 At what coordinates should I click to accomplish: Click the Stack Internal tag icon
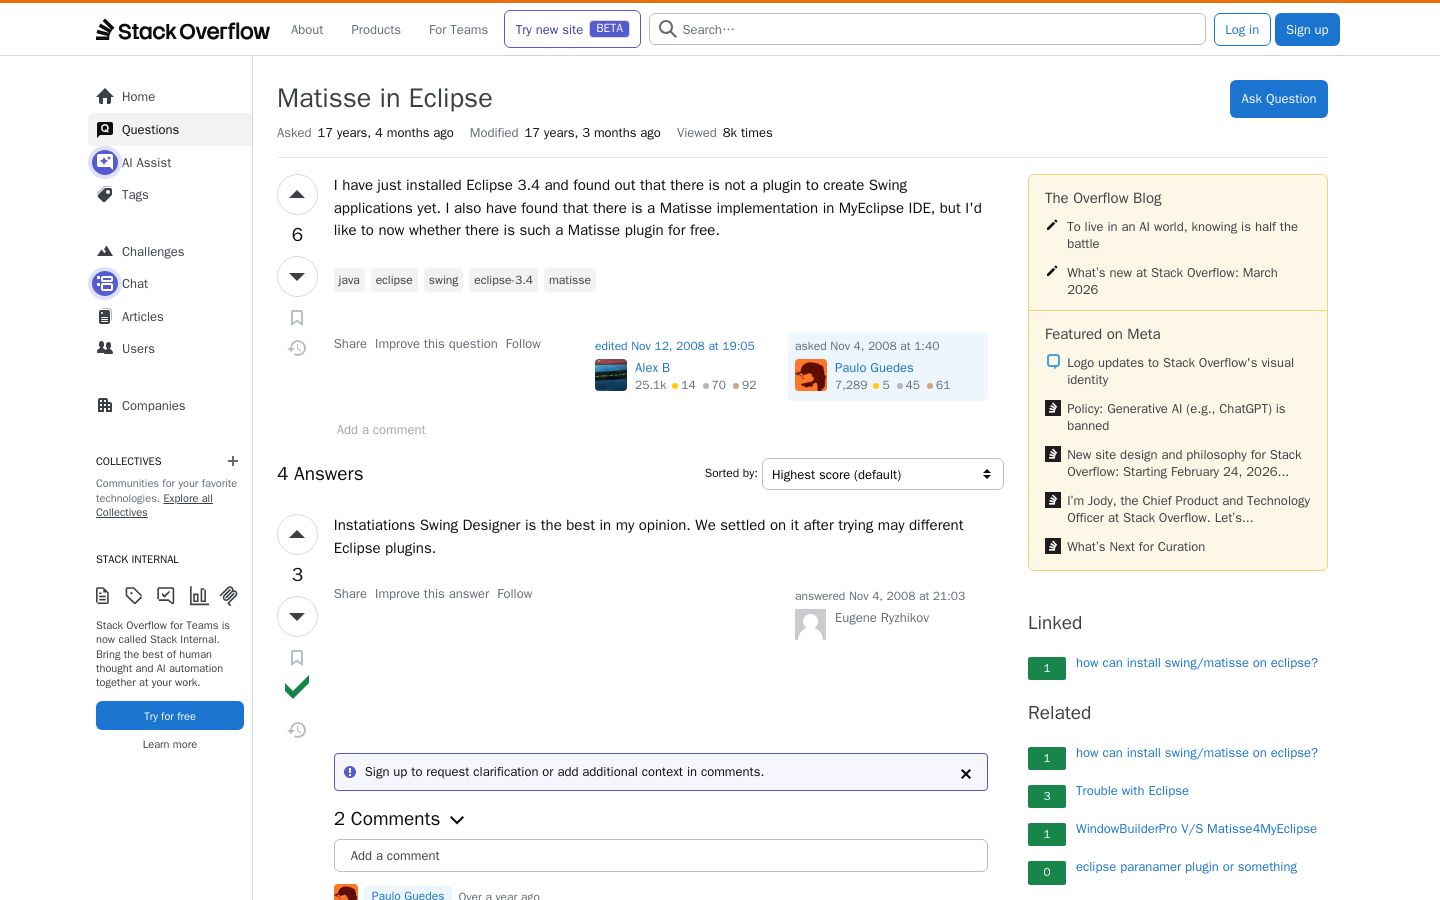pos(134,596)
